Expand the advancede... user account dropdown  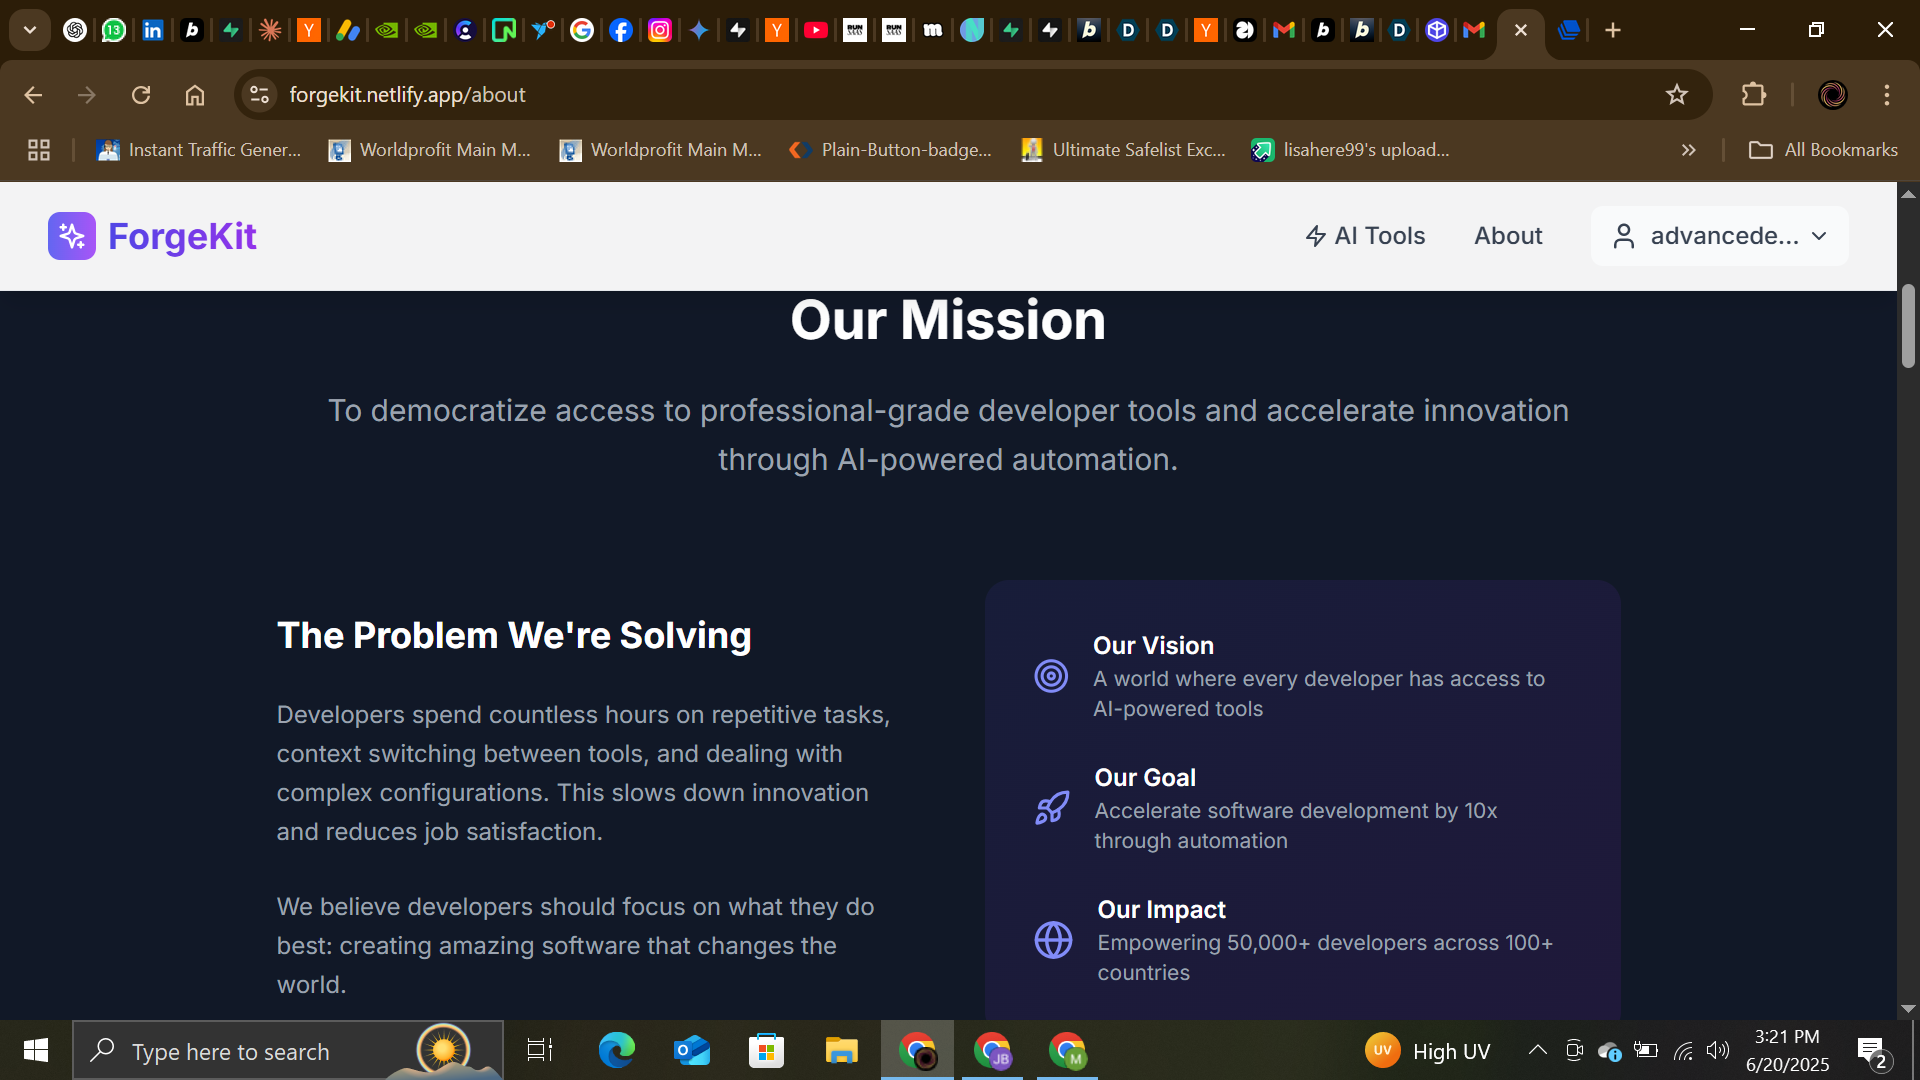point(1719,236)
